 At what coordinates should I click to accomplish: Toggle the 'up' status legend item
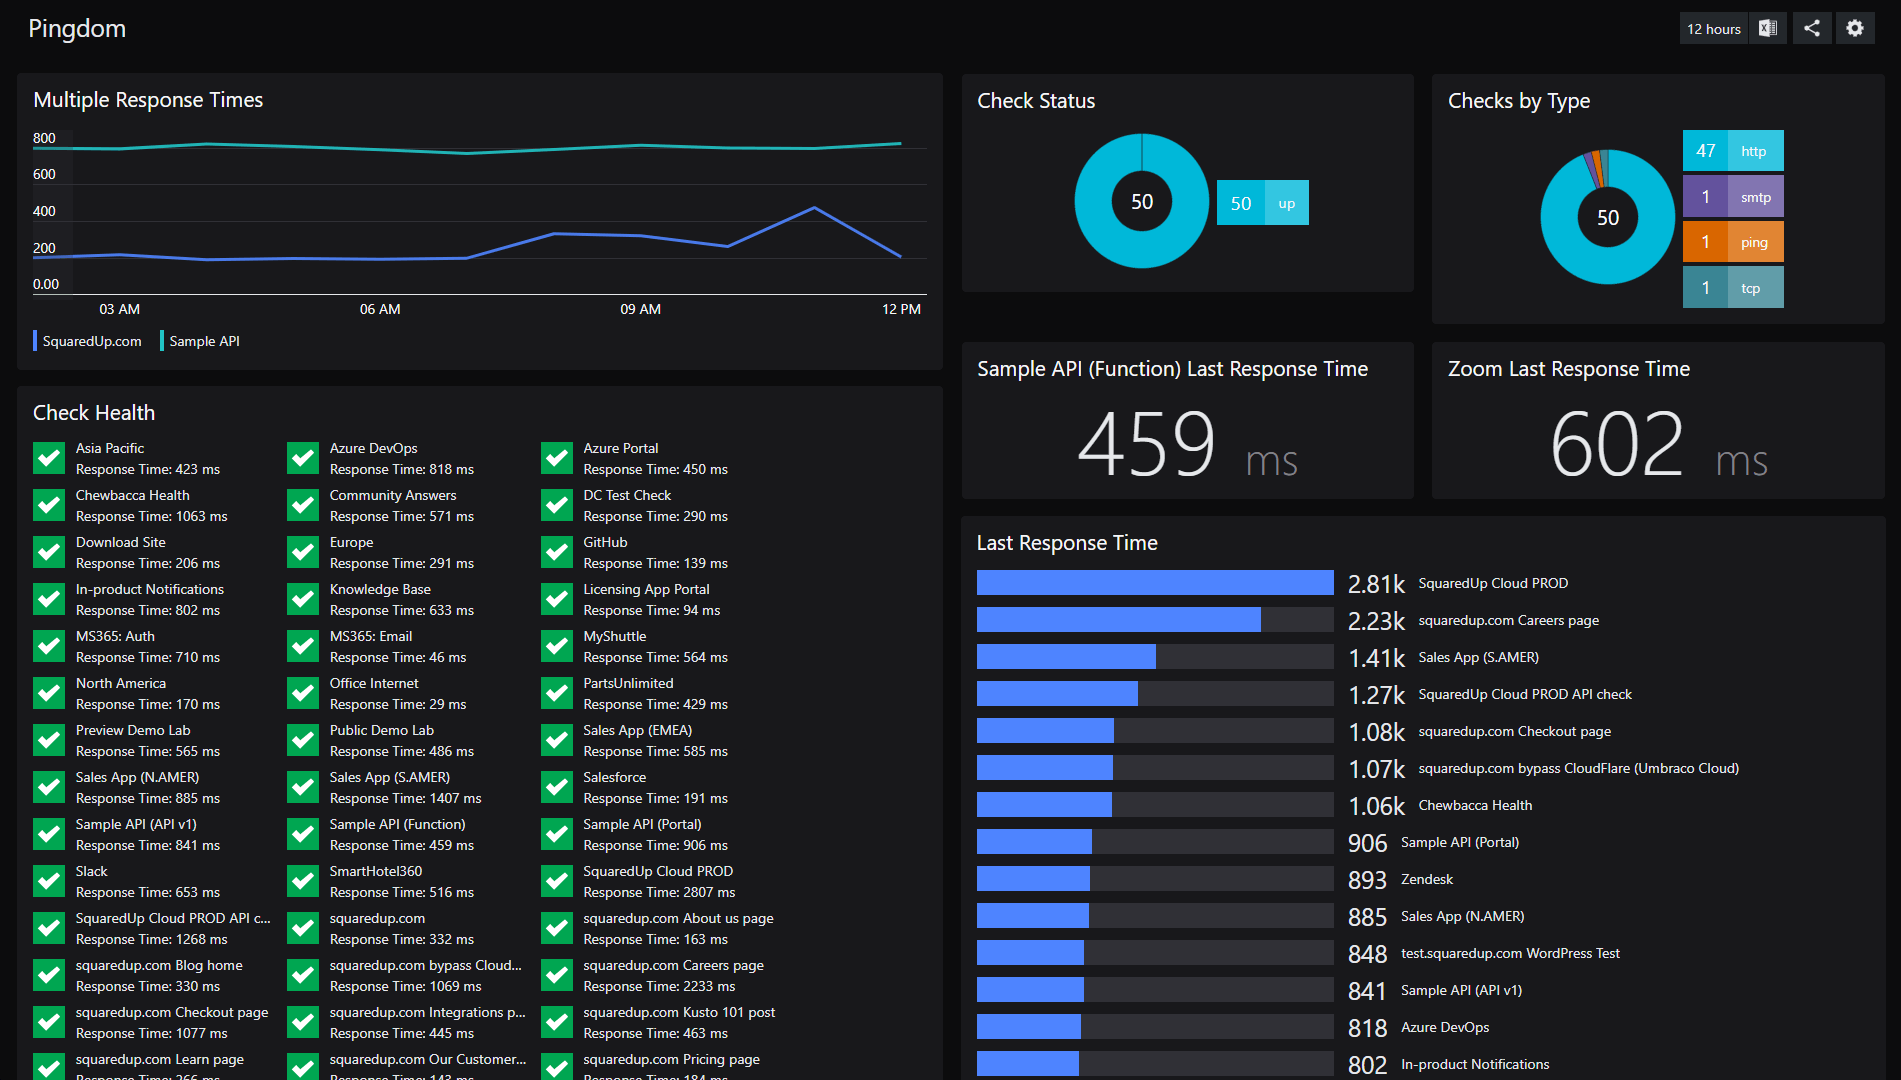click(x=1262, y=203)
